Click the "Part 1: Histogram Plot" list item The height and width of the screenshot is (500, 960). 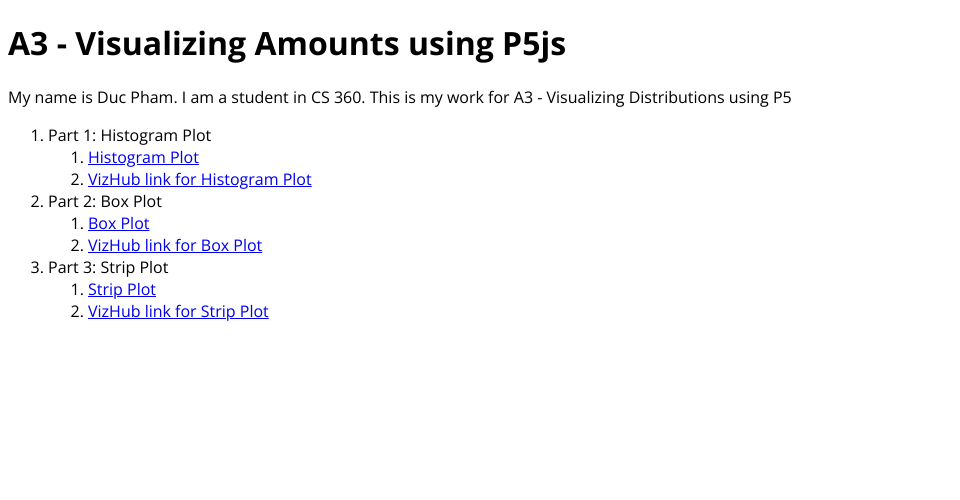(129, 136)
